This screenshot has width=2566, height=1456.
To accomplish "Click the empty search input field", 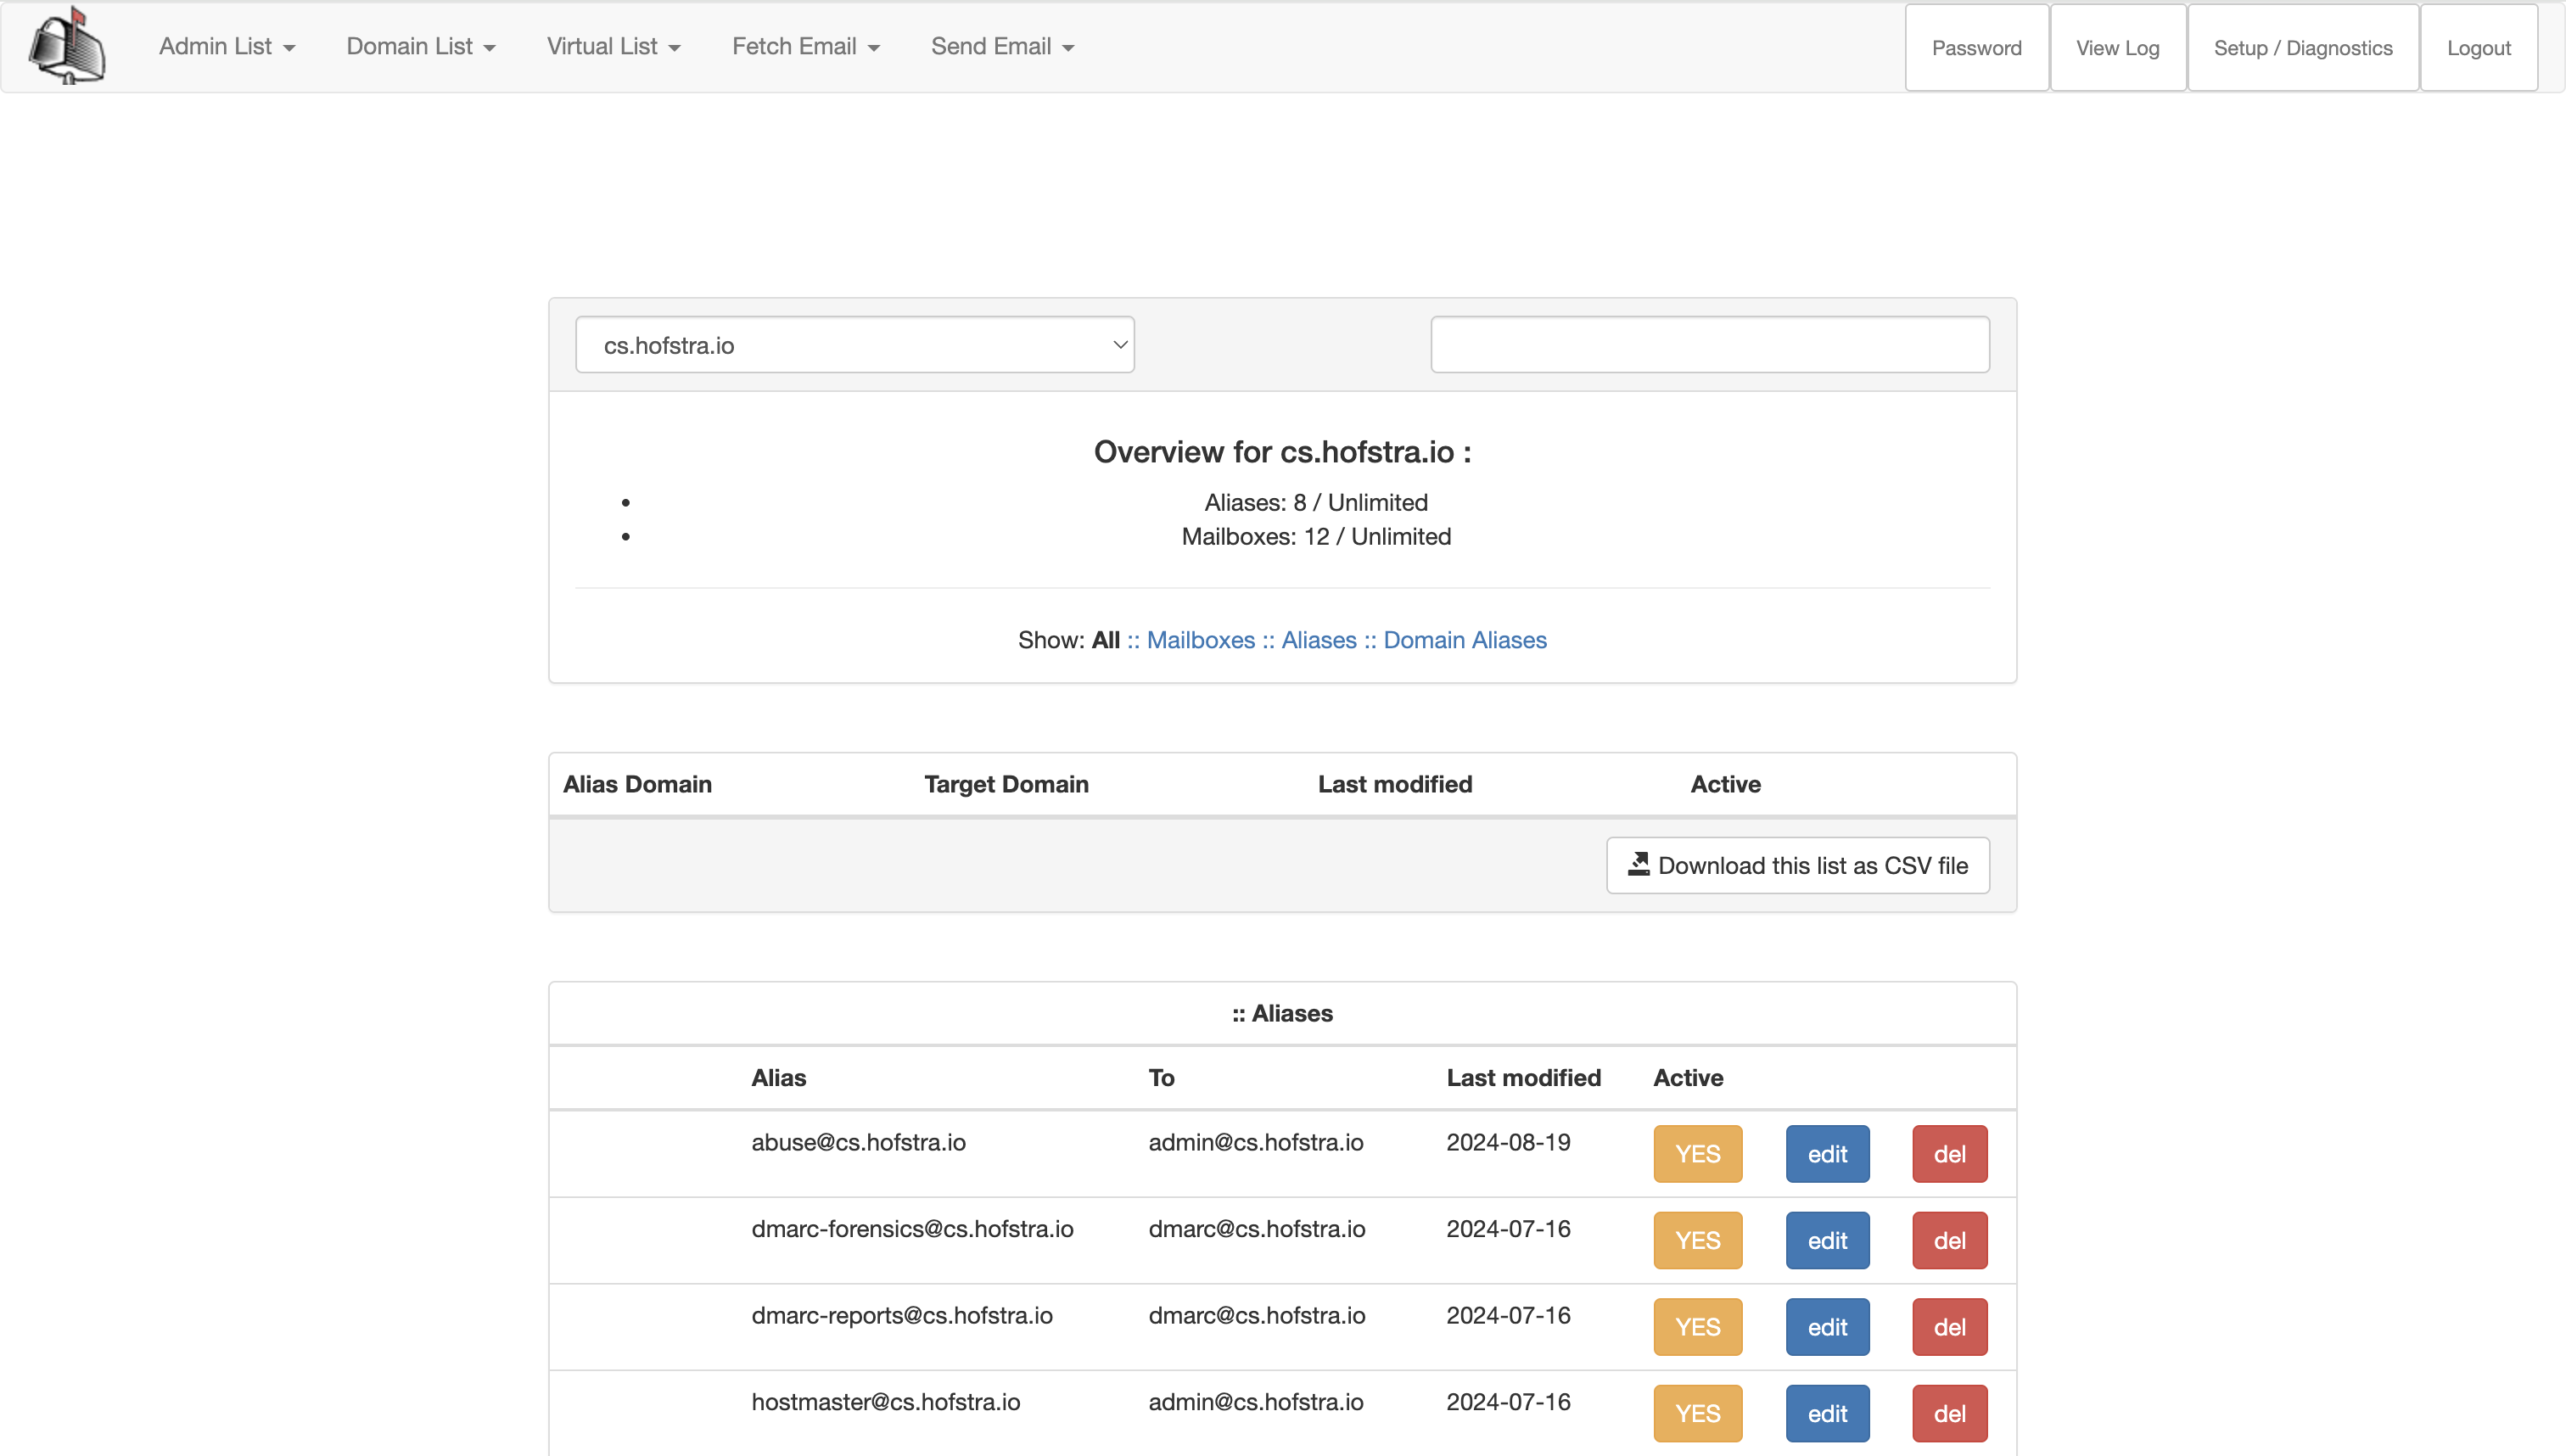I will [1709, 345].
